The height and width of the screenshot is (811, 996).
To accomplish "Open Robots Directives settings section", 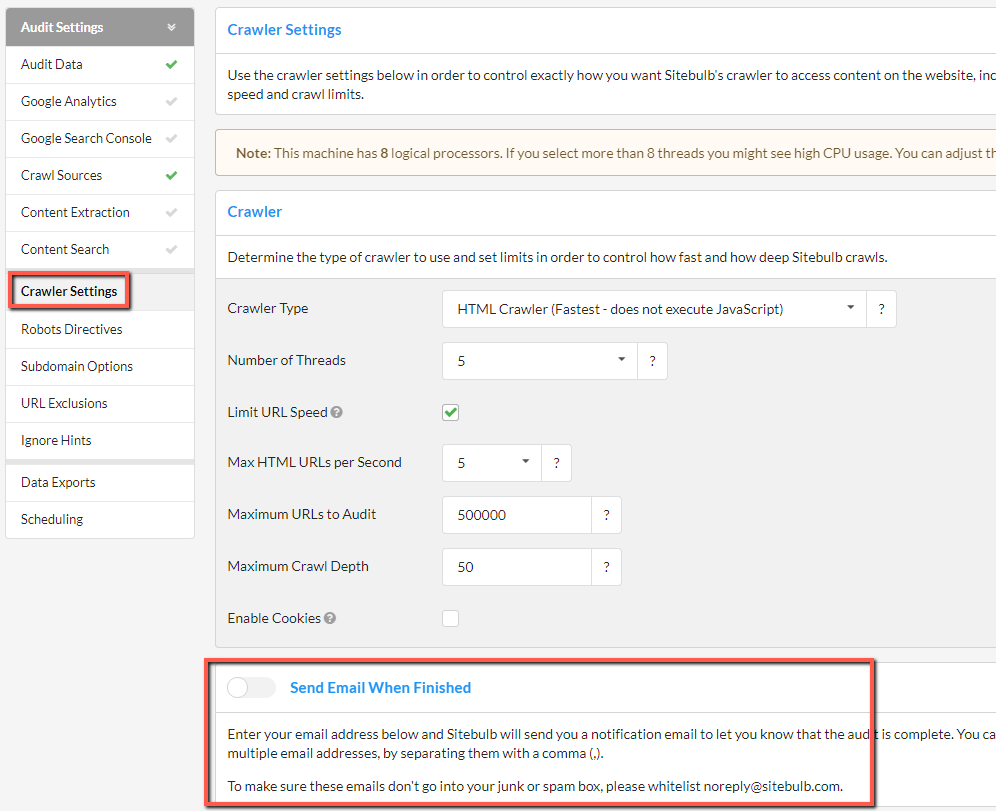I will pos(72,329).
